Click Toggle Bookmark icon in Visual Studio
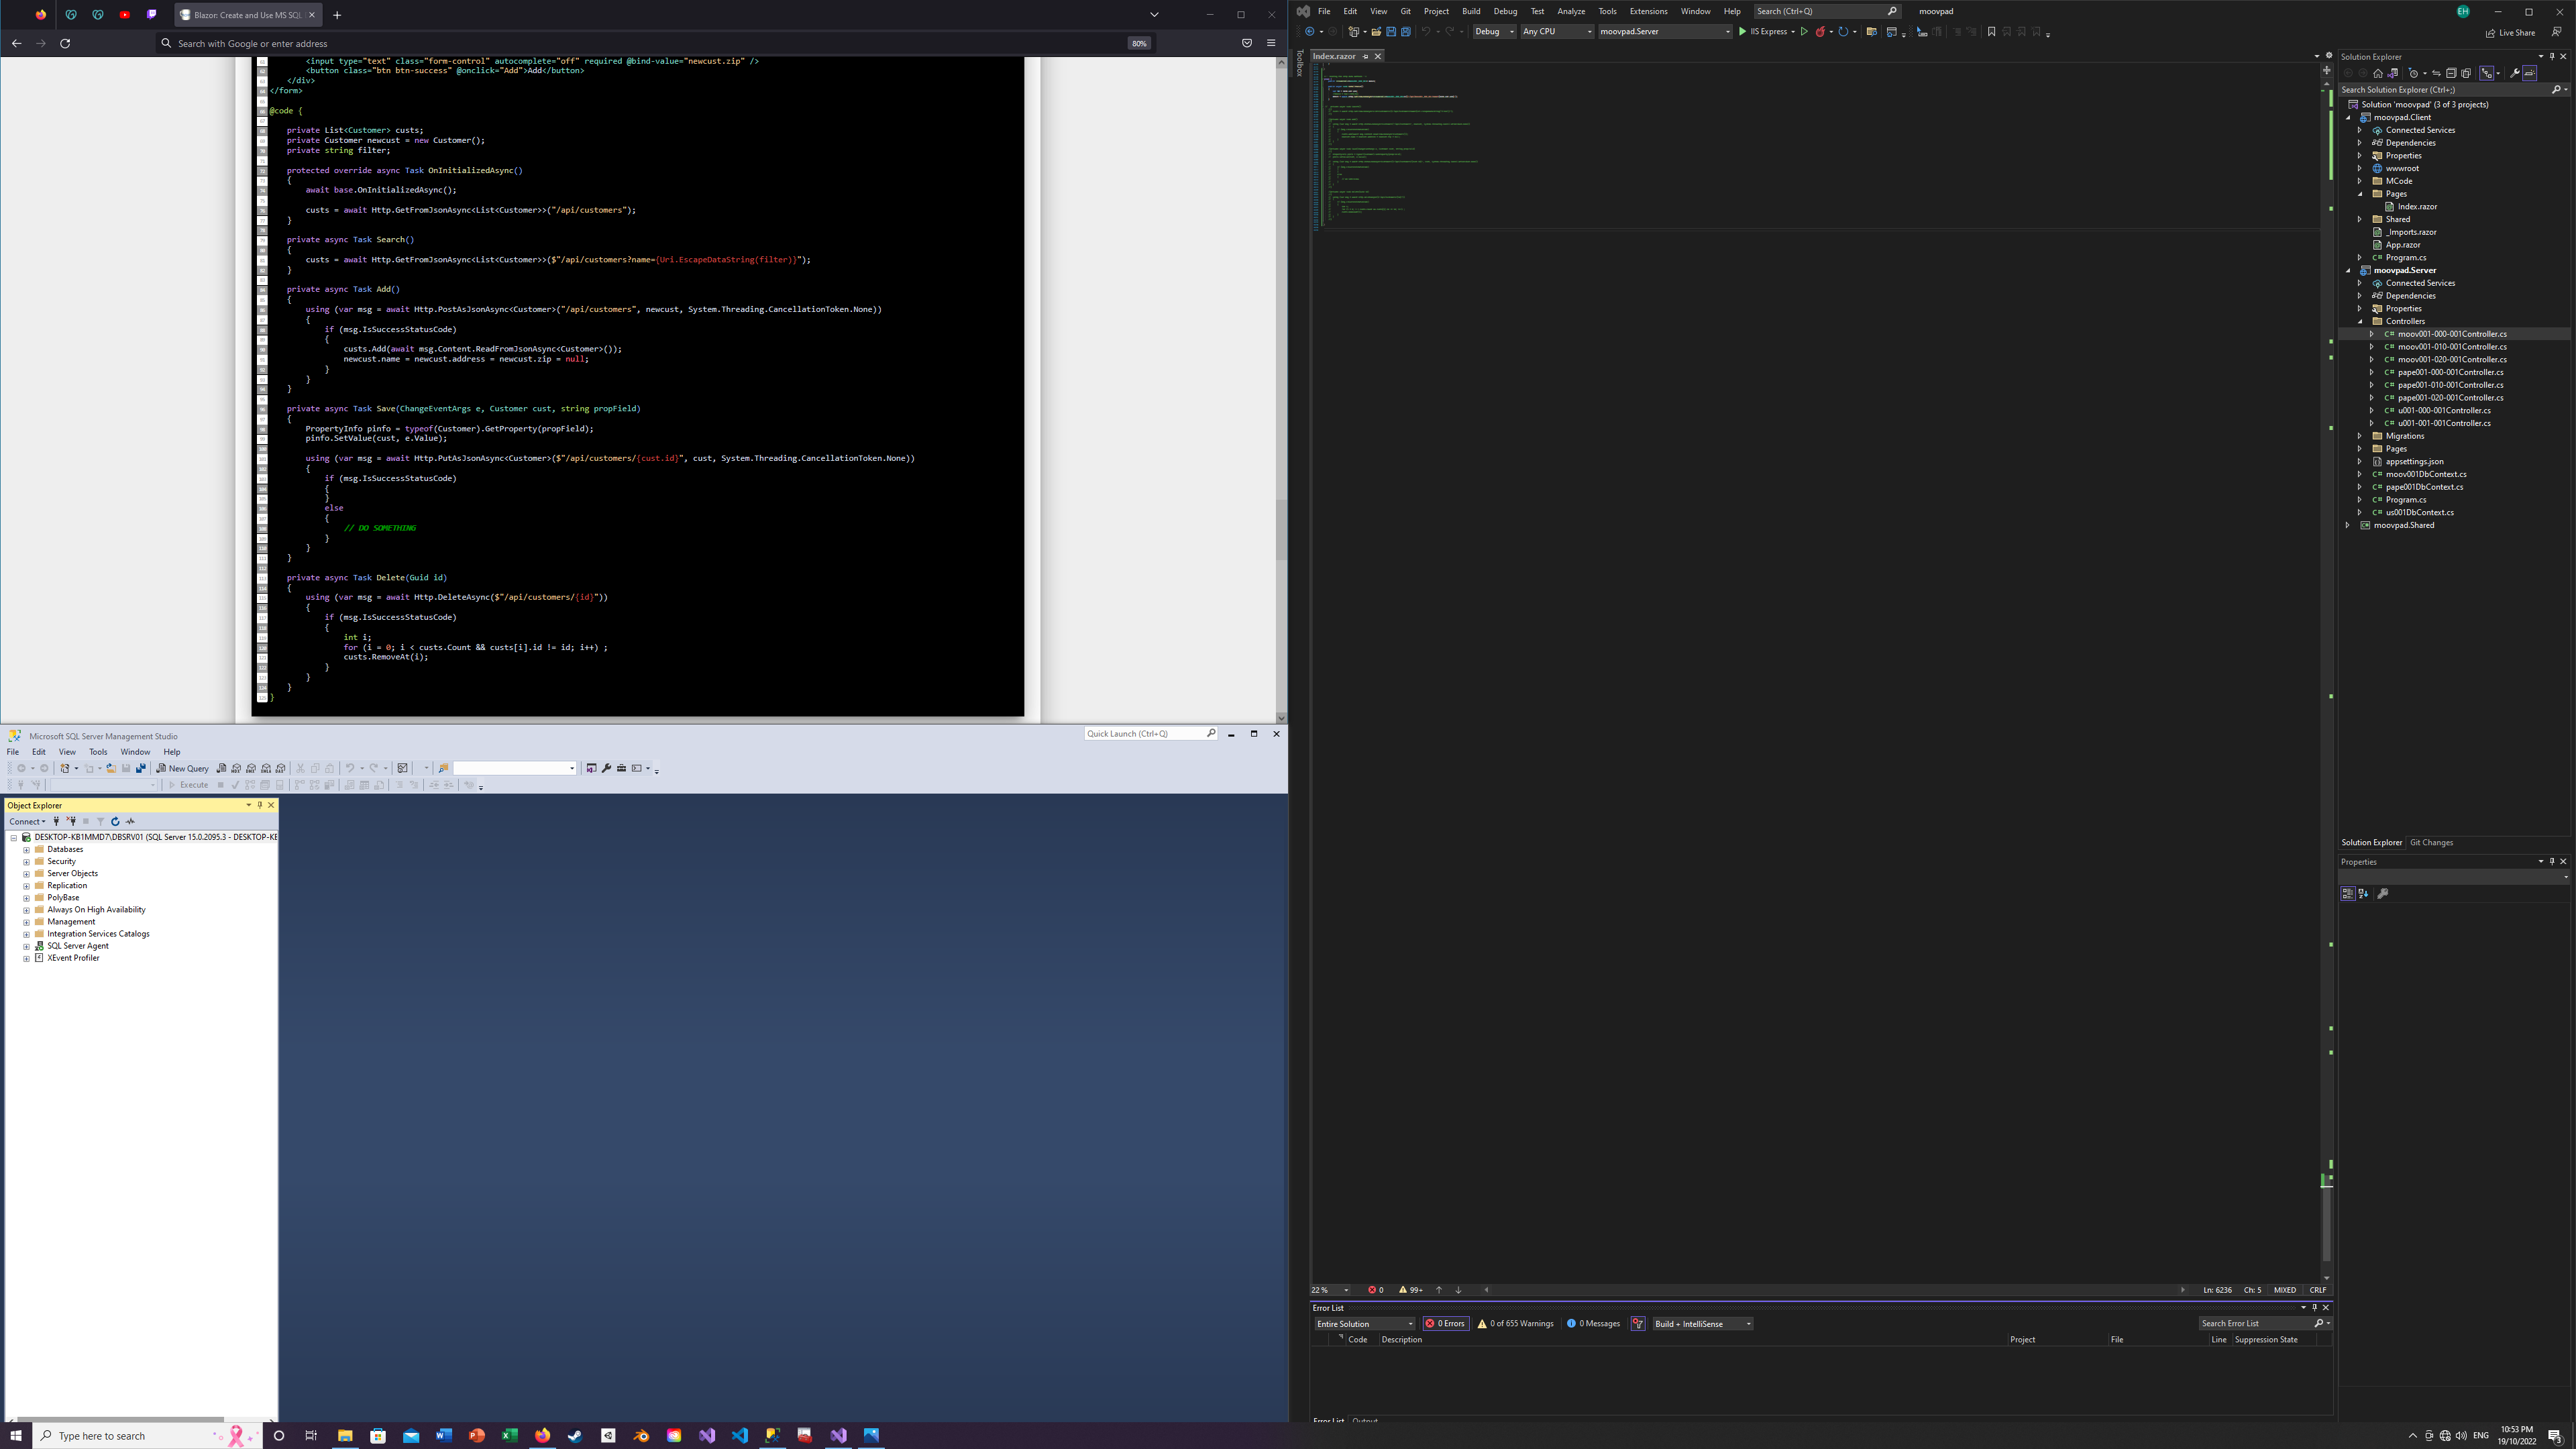Screen dimensions: 2576x1449 (1992, 32)
